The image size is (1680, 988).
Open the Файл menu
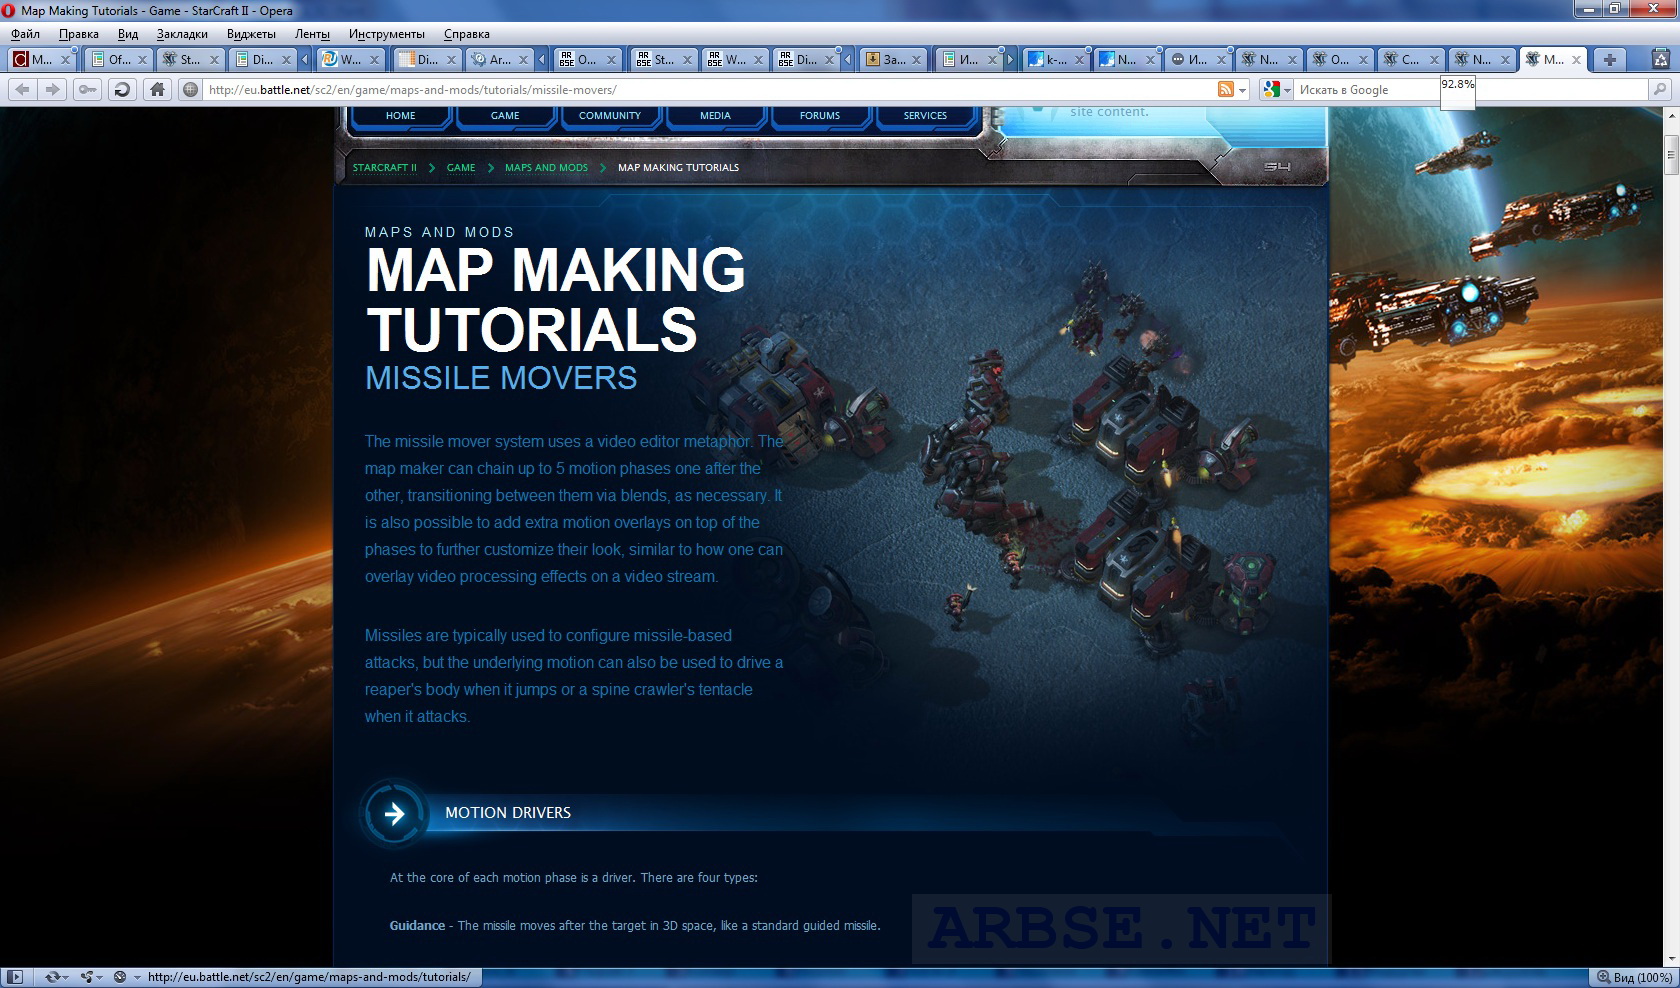coord(26,33)
